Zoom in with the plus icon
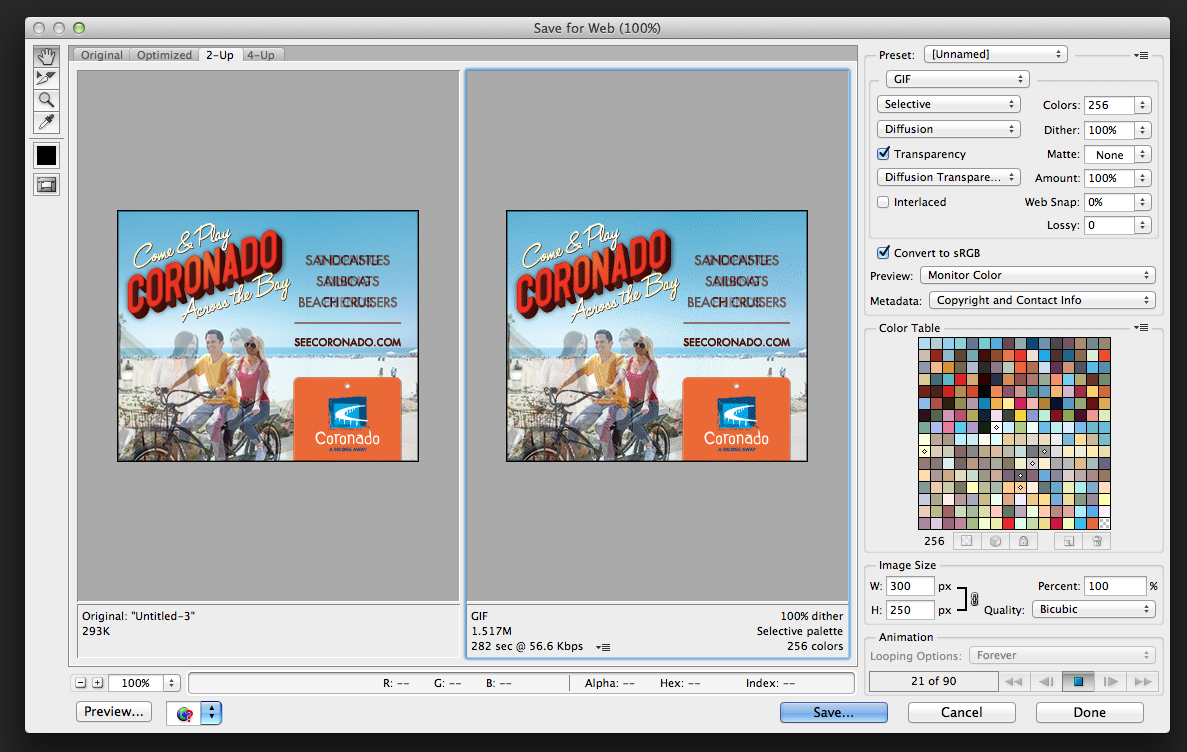The width and height of the screenshot is (1187, 752). point(98,683)
